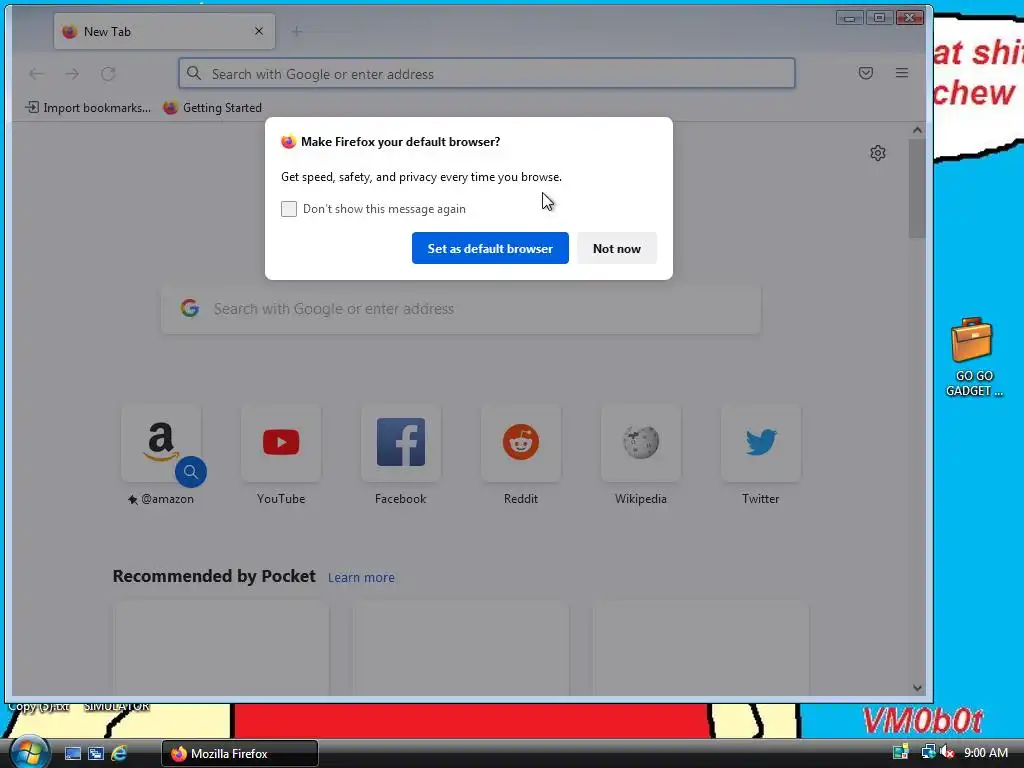The image size is (1024, 768).
Task: Launch Internet Explorer from quick launch
Action: 119,754
